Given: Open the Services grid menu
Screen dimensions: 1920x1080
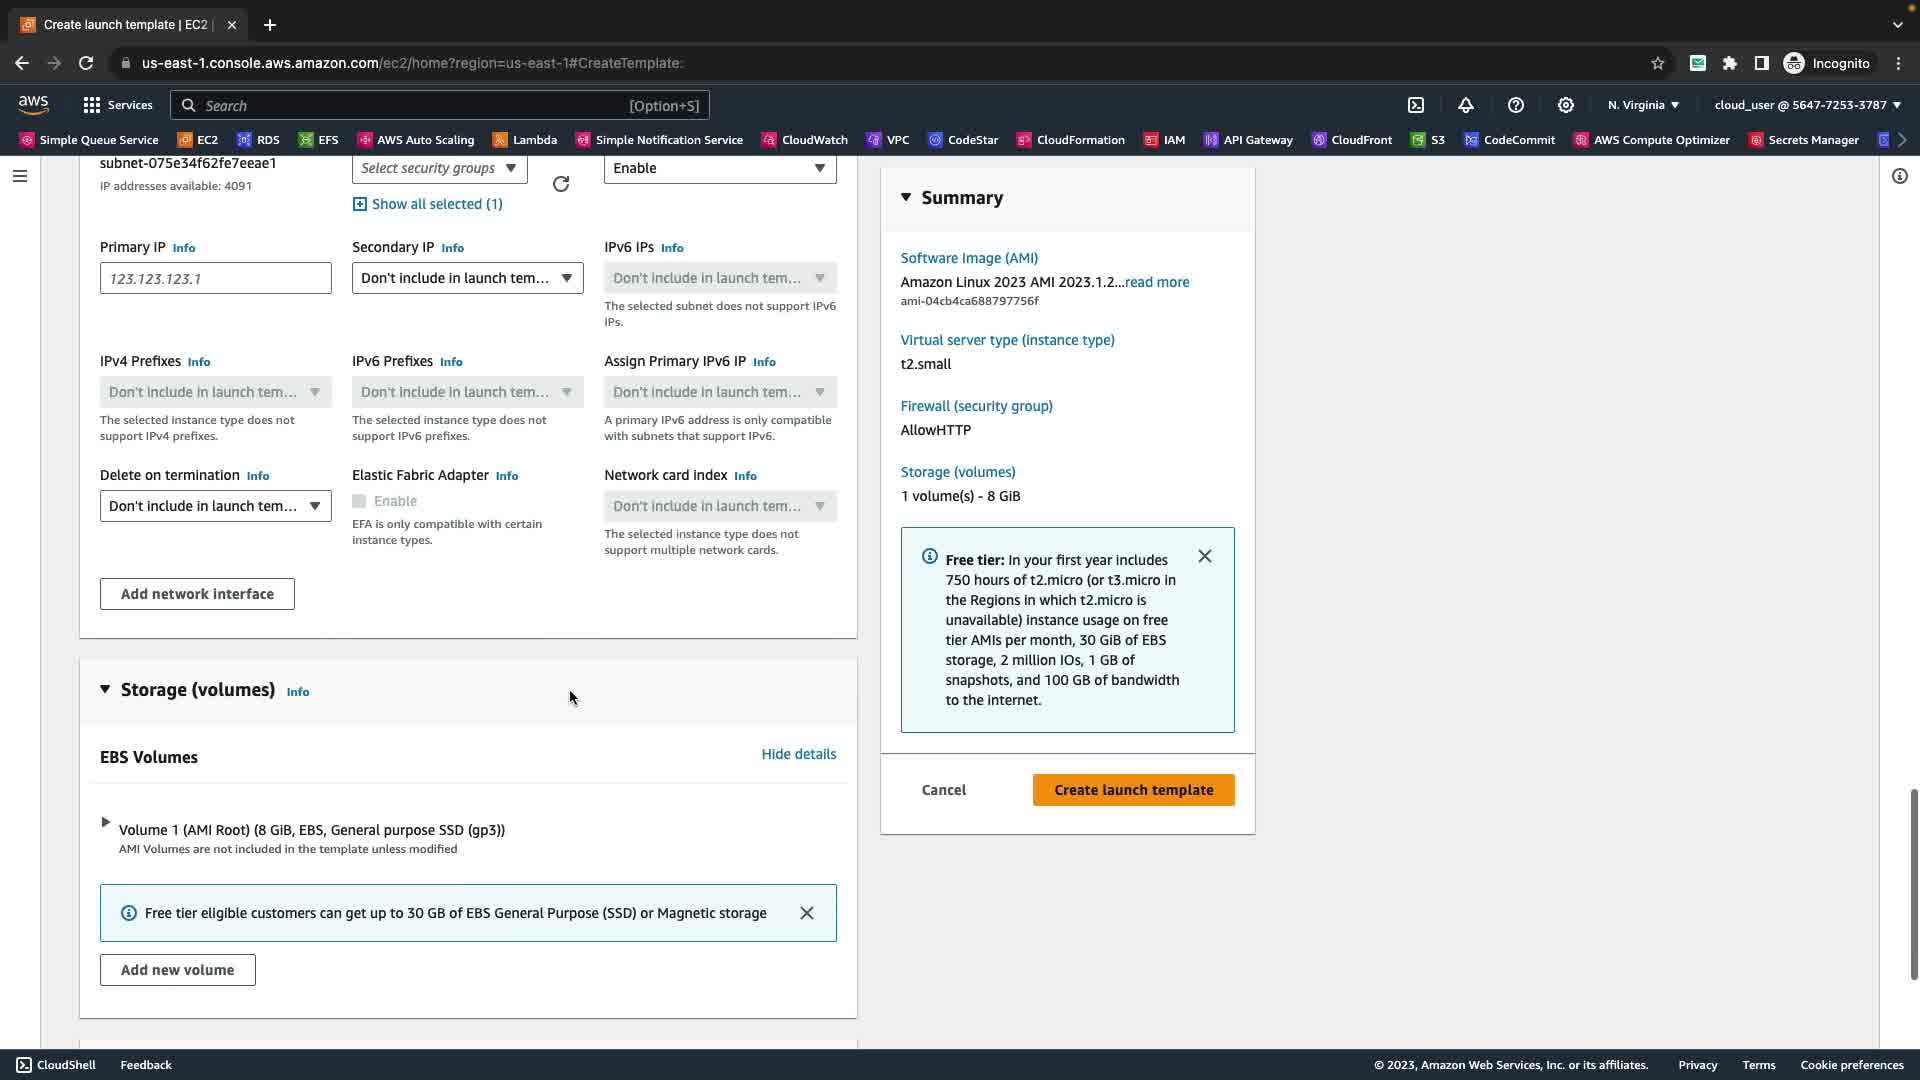Looking at the screenshot, I should click(117, 105).
